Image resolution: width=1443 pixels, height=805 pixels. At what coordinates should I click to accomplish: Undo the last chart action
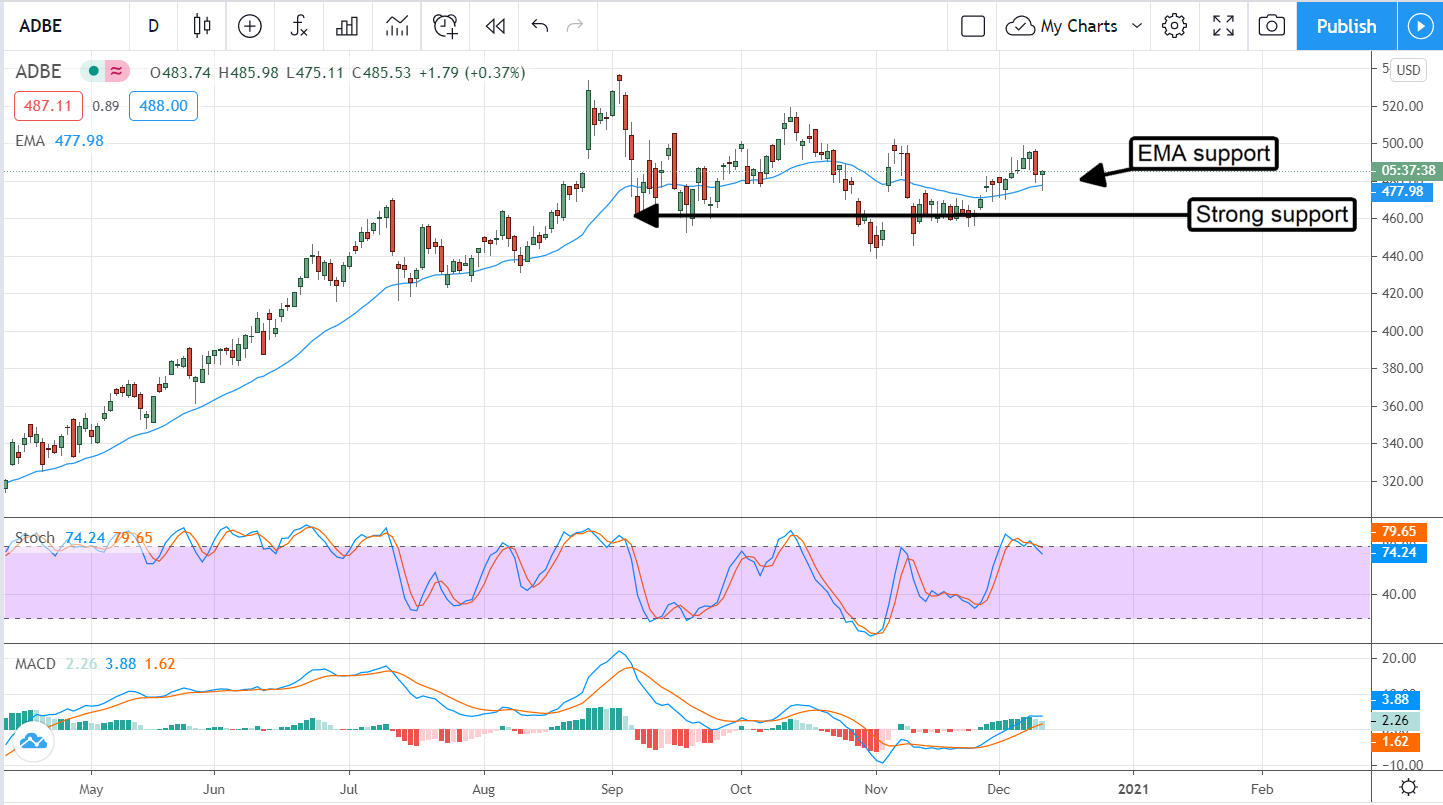coord(540,26)
